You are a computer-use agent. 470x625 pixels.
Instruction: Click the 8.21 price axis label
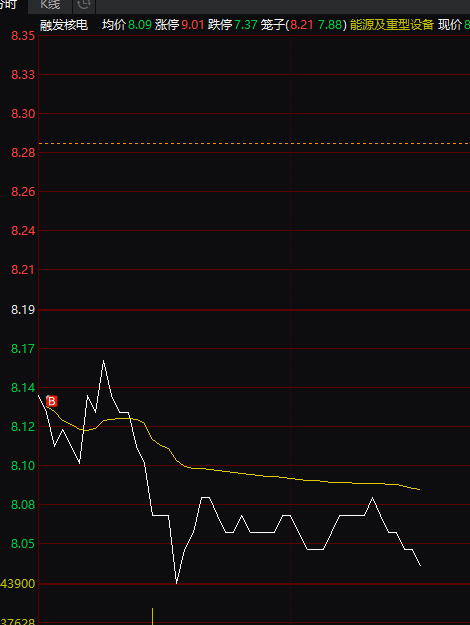pos(23,269)
